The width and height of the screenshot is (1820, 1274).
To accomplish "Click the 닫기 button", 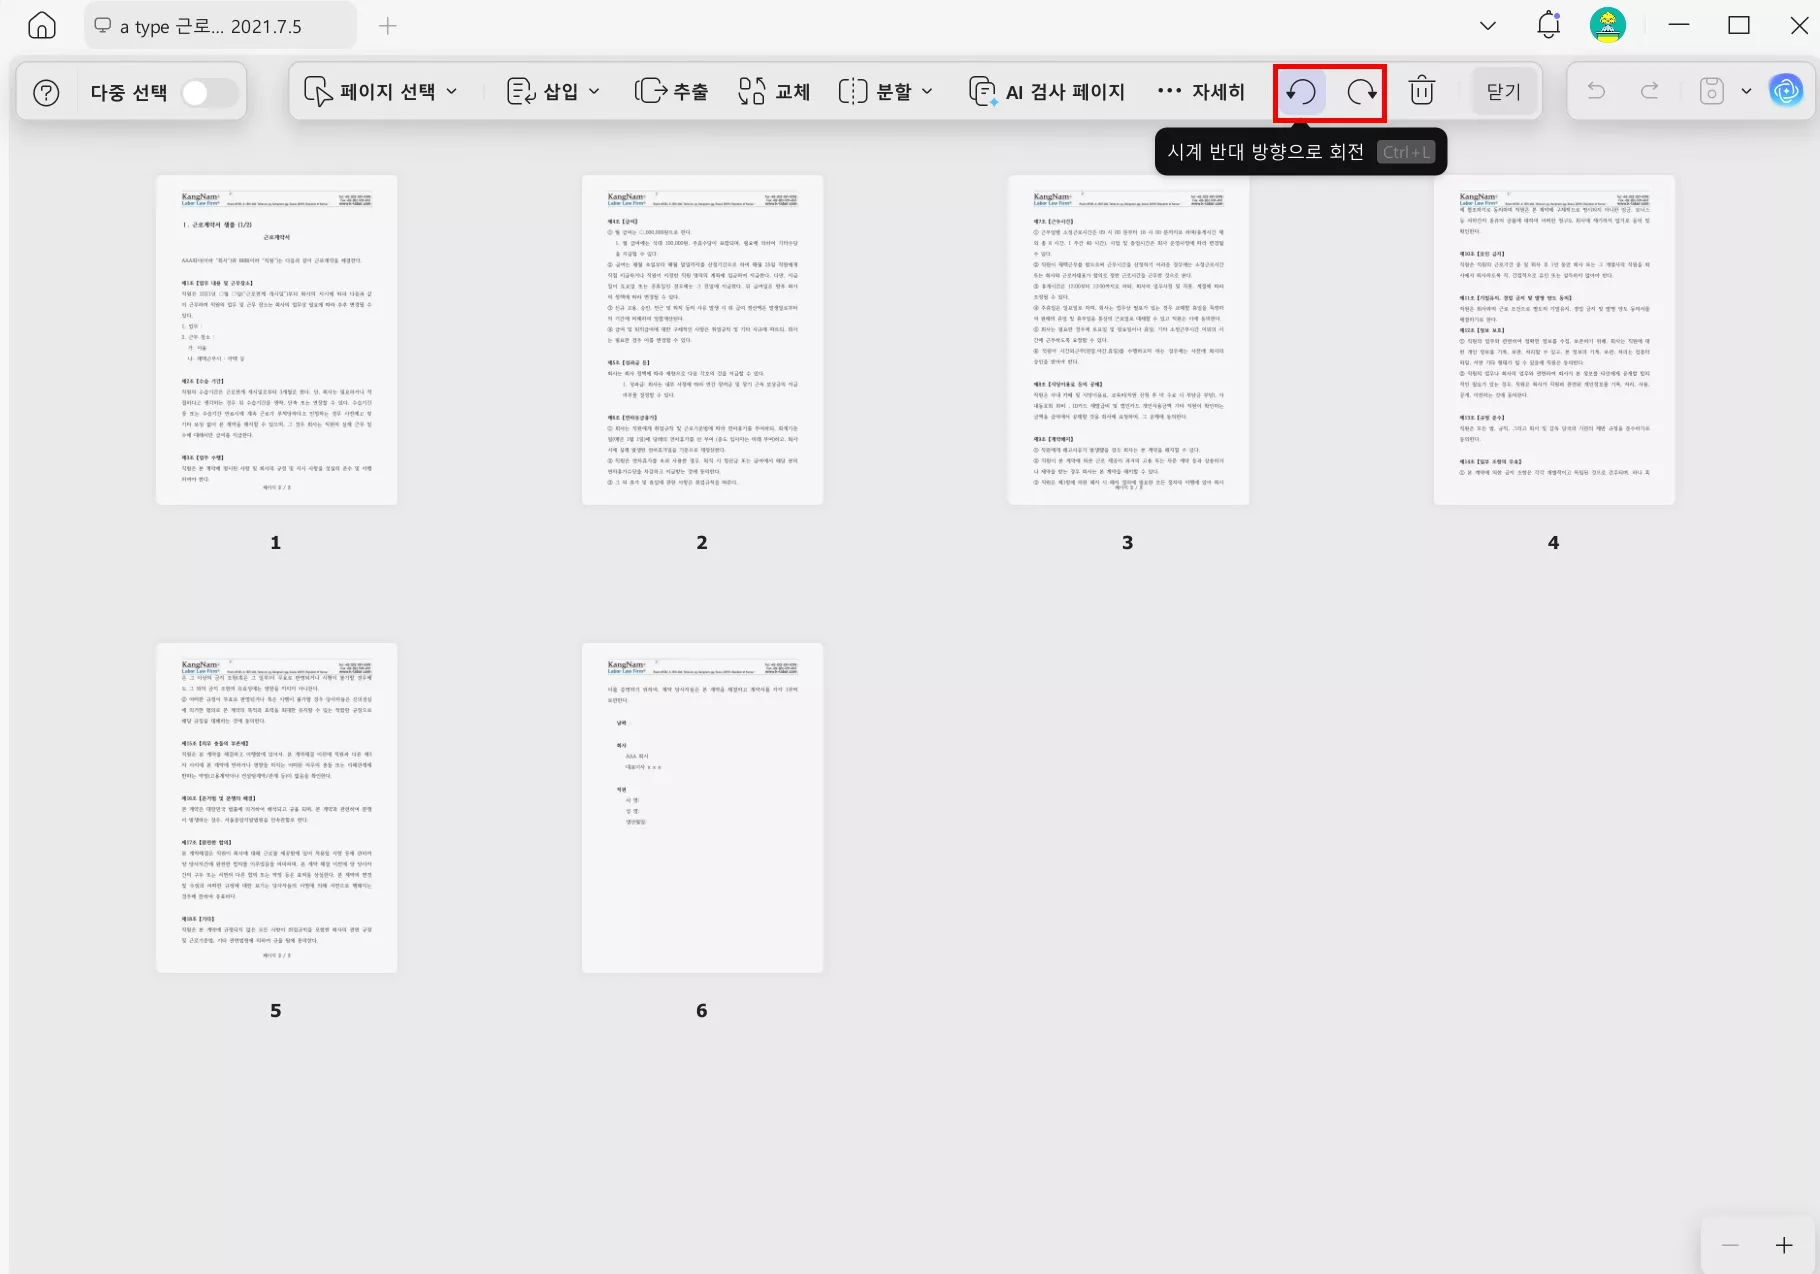I will click(1503, 91).
